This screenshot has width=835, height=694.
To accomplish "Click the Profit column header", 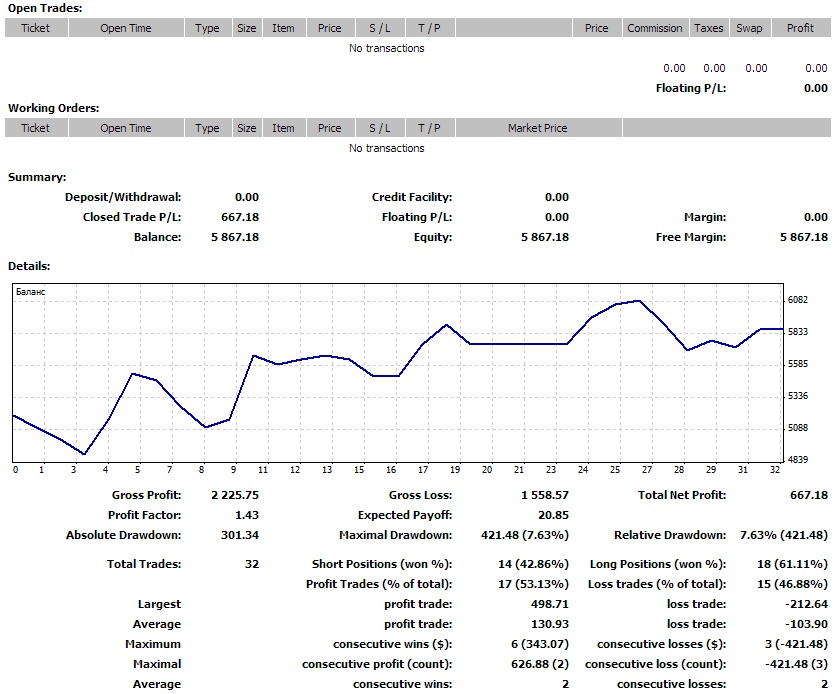I will (x=800, y=28).
